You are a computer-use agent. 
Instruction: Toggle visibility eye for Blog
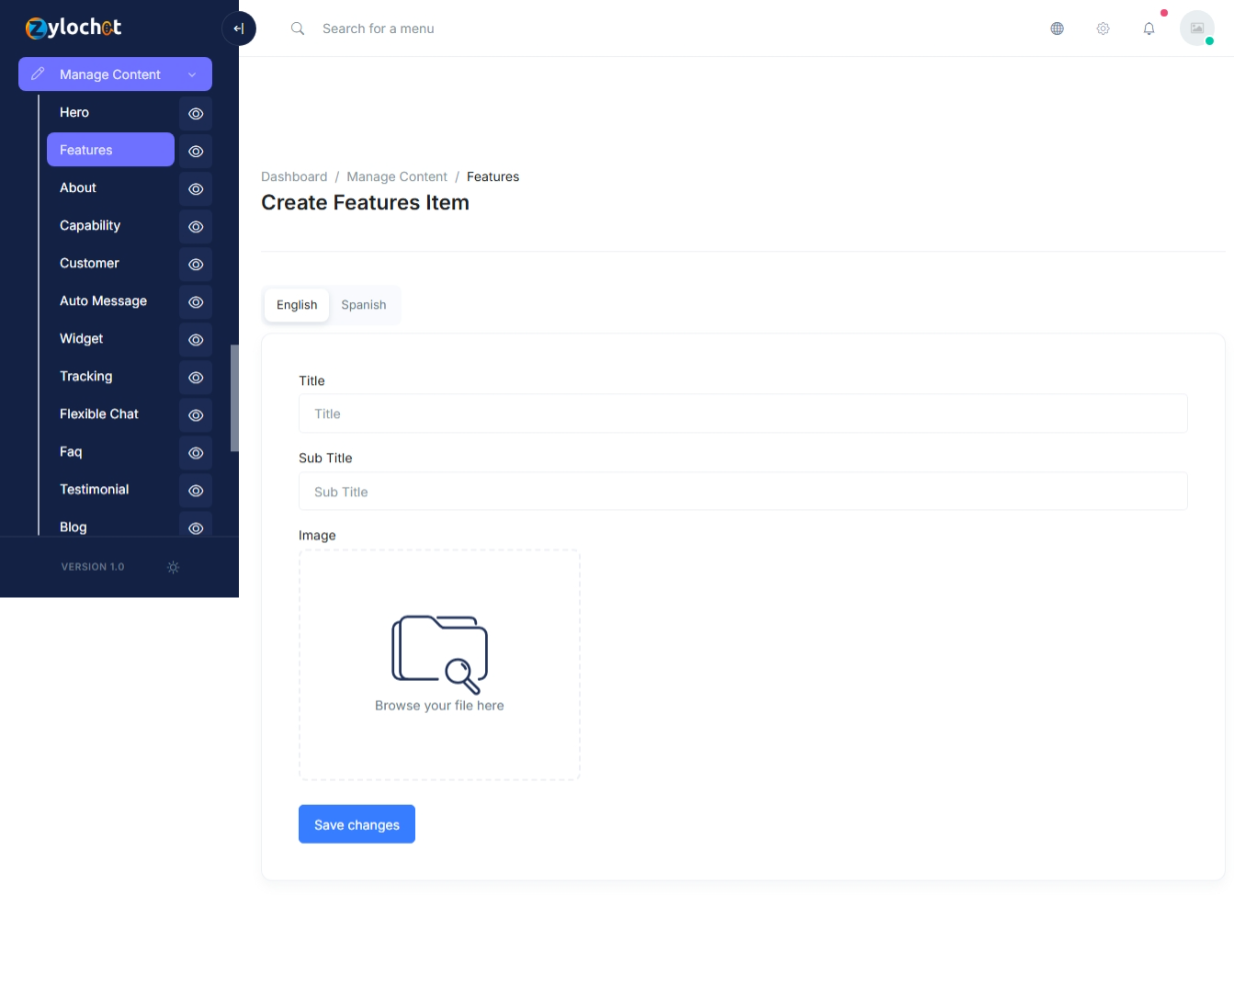[196, 526]
